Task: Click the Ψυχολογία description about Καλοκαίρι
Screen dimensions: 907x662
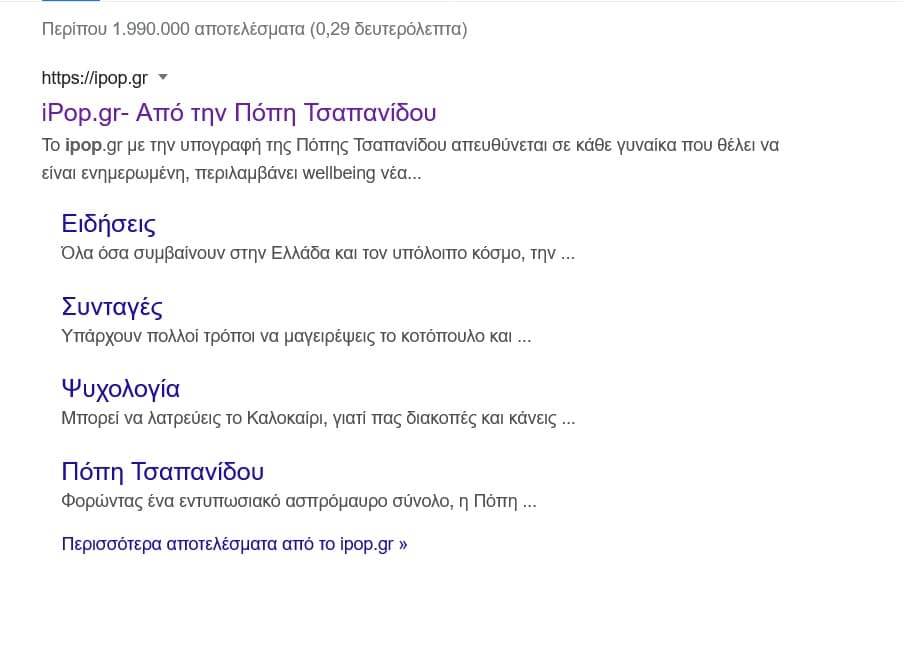Action: pos(318,418)
